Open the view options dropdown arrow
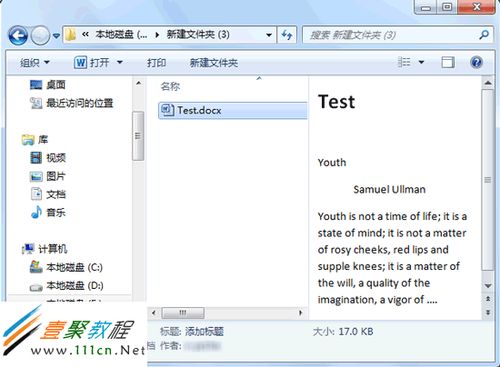This screenshot has width=500, height=367. tap(421, 62)
